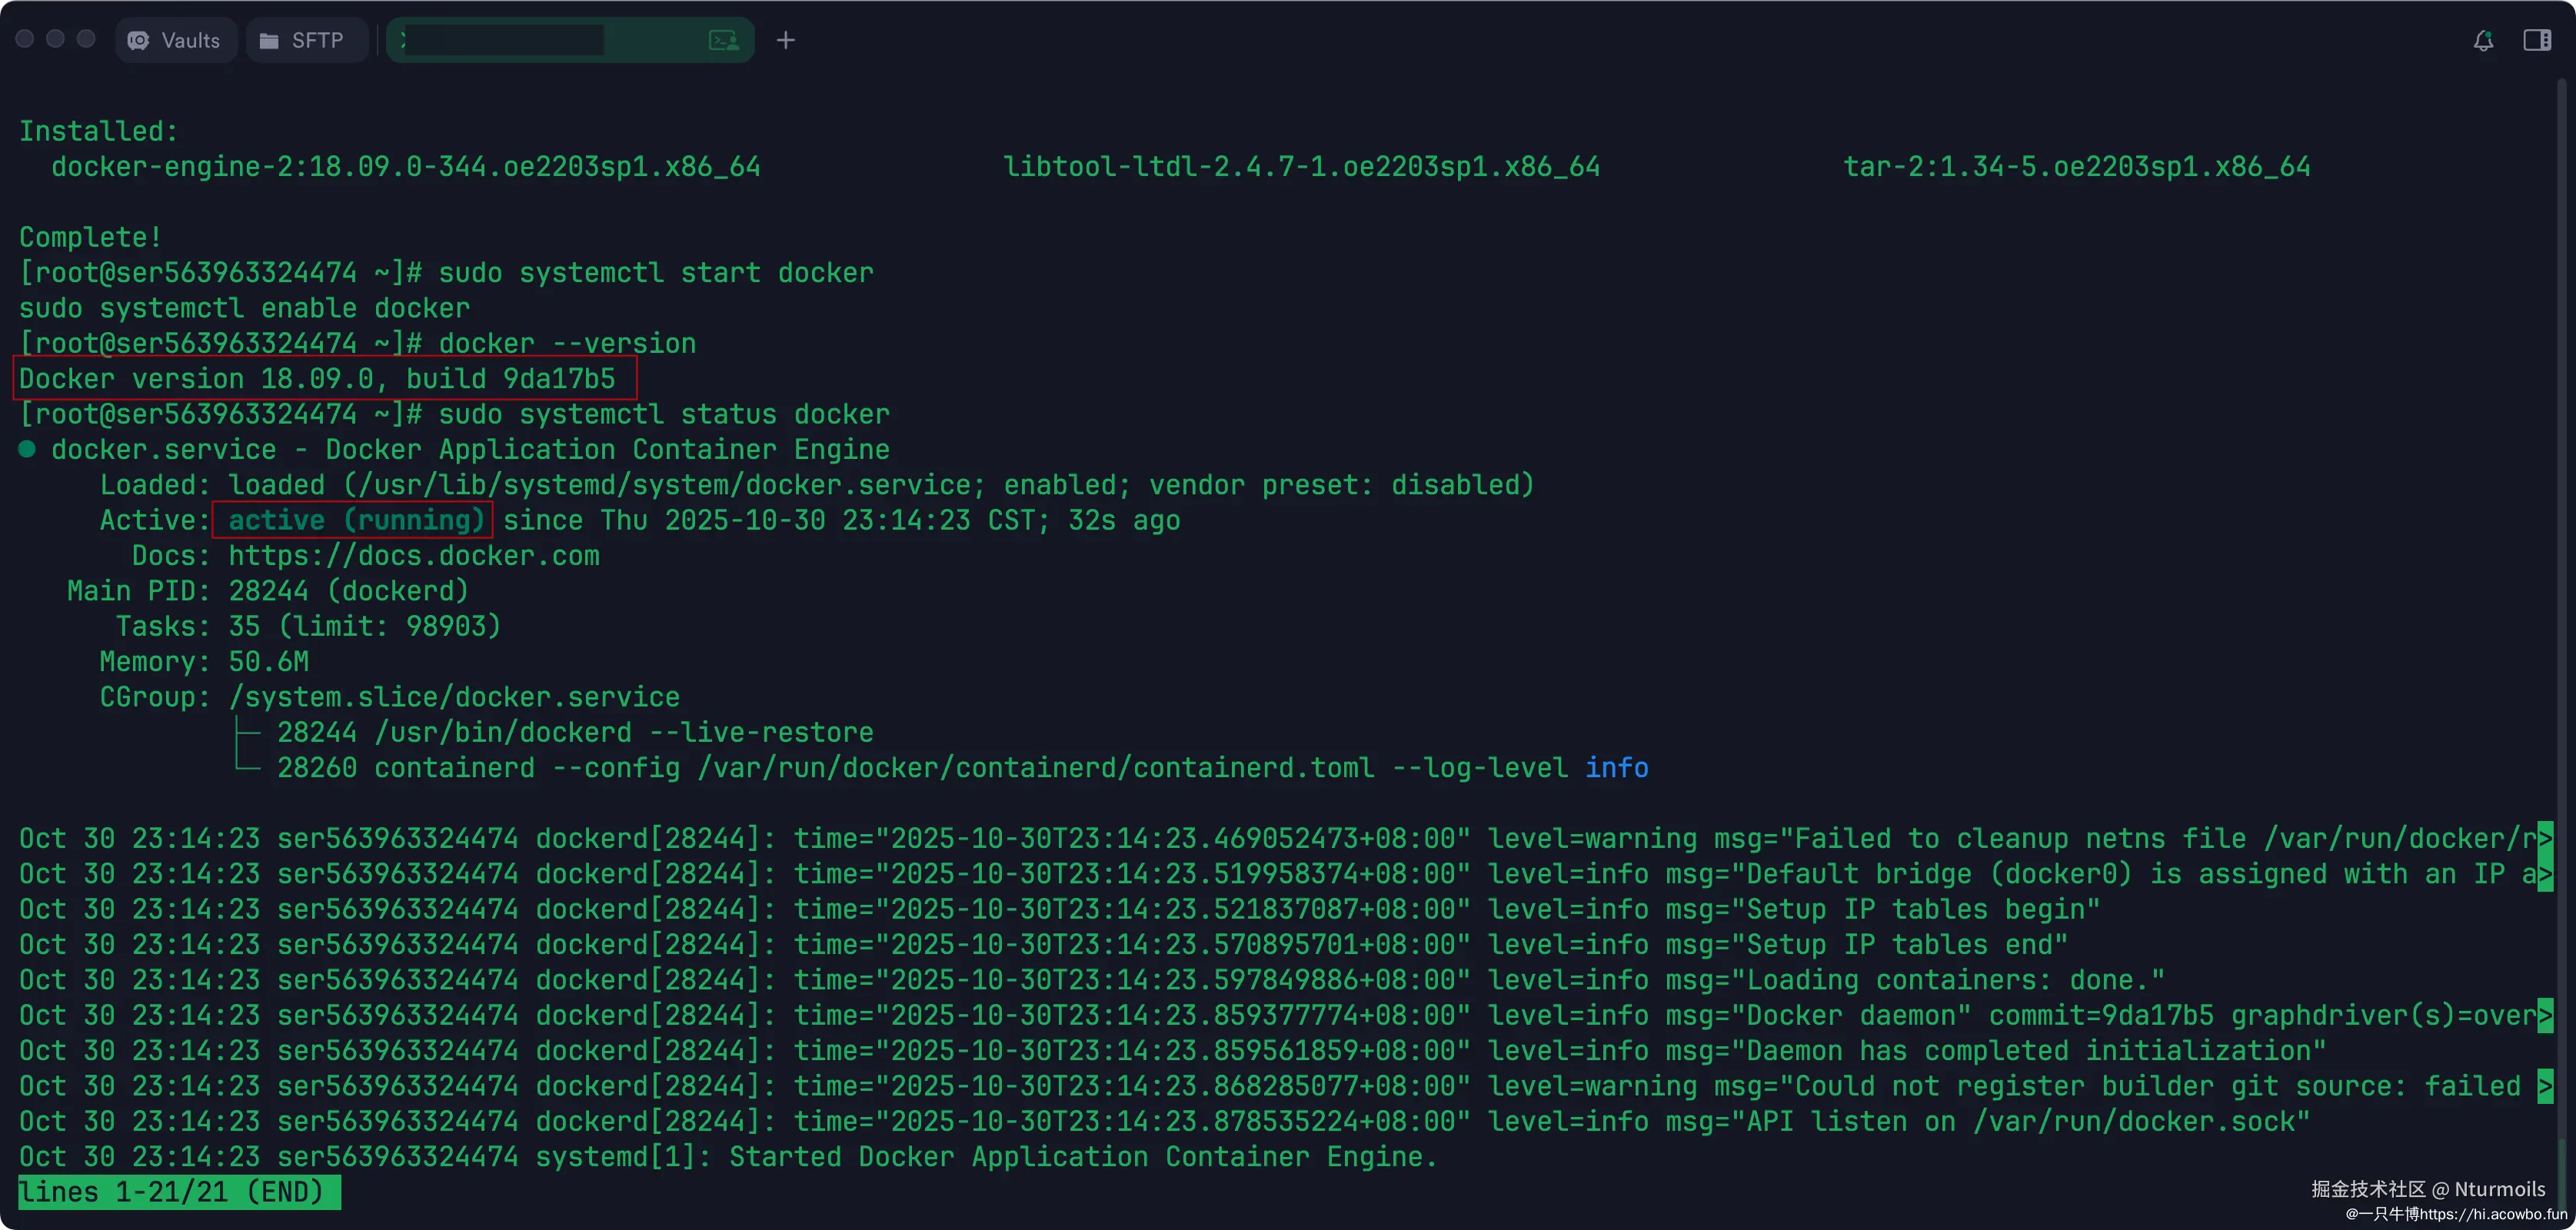Toggle the right sidebar panel
The width and height of the screenshot is (2576, 1230).
(2537, 40)
